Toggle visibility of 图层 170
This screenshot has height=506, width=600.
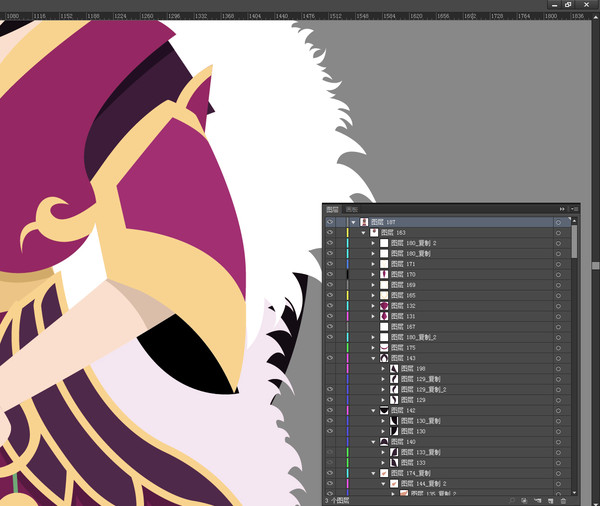(x=330, y=274)
